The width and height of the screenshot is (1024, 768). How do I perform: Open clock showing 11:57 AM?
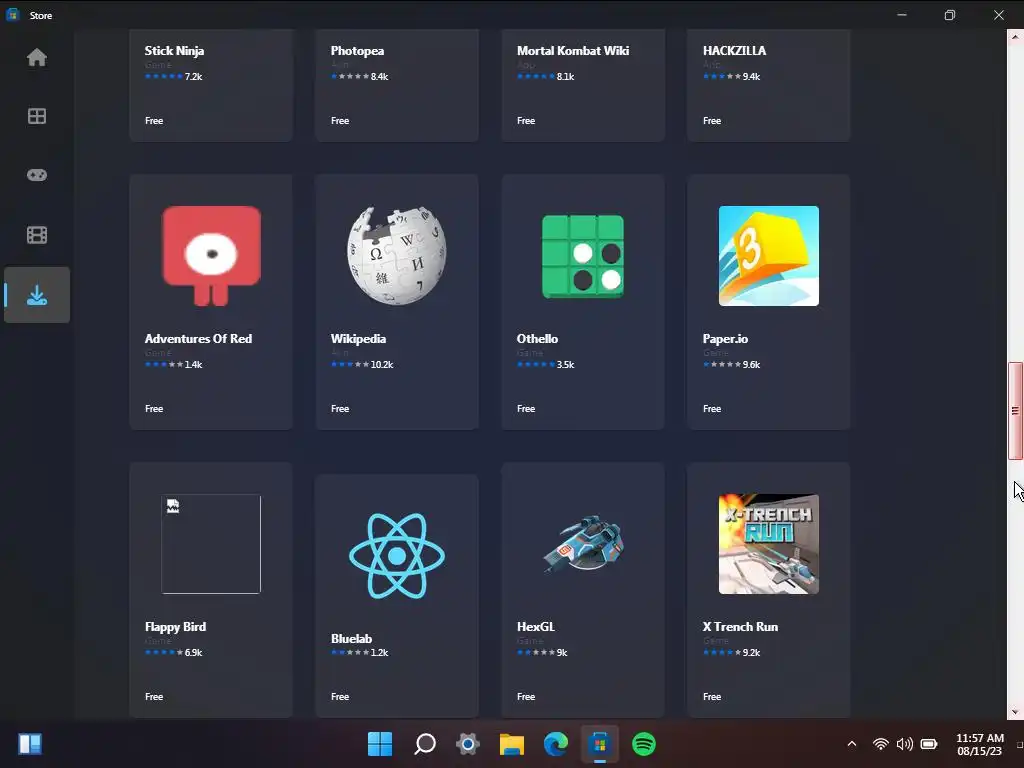point(980,744)
